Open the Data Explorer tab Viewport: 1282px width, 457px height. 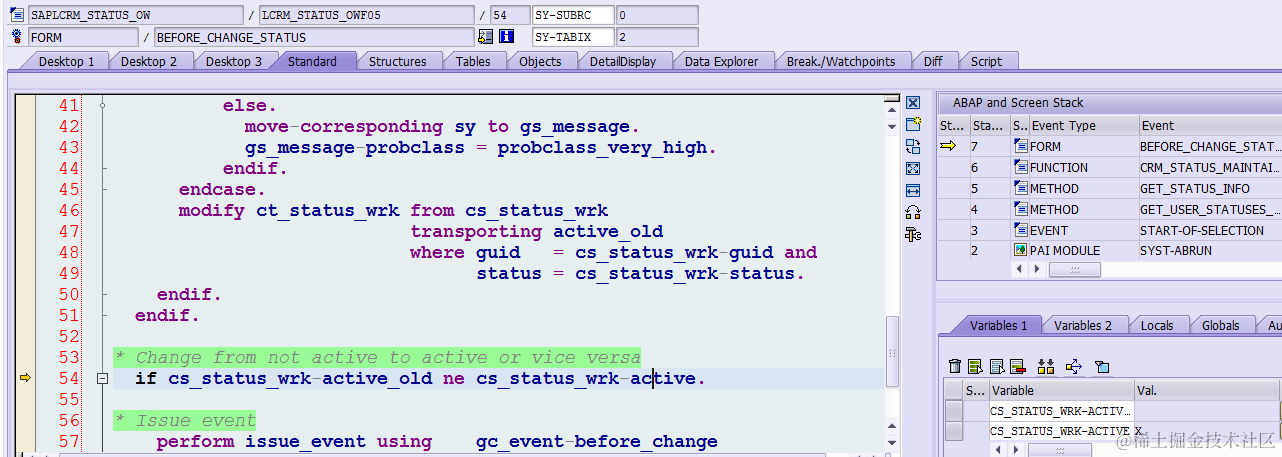tap(721, 61)
